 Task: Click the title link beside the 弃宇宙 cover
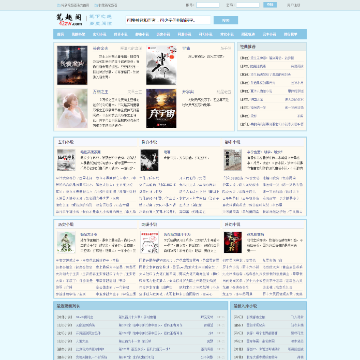(188, 92)
